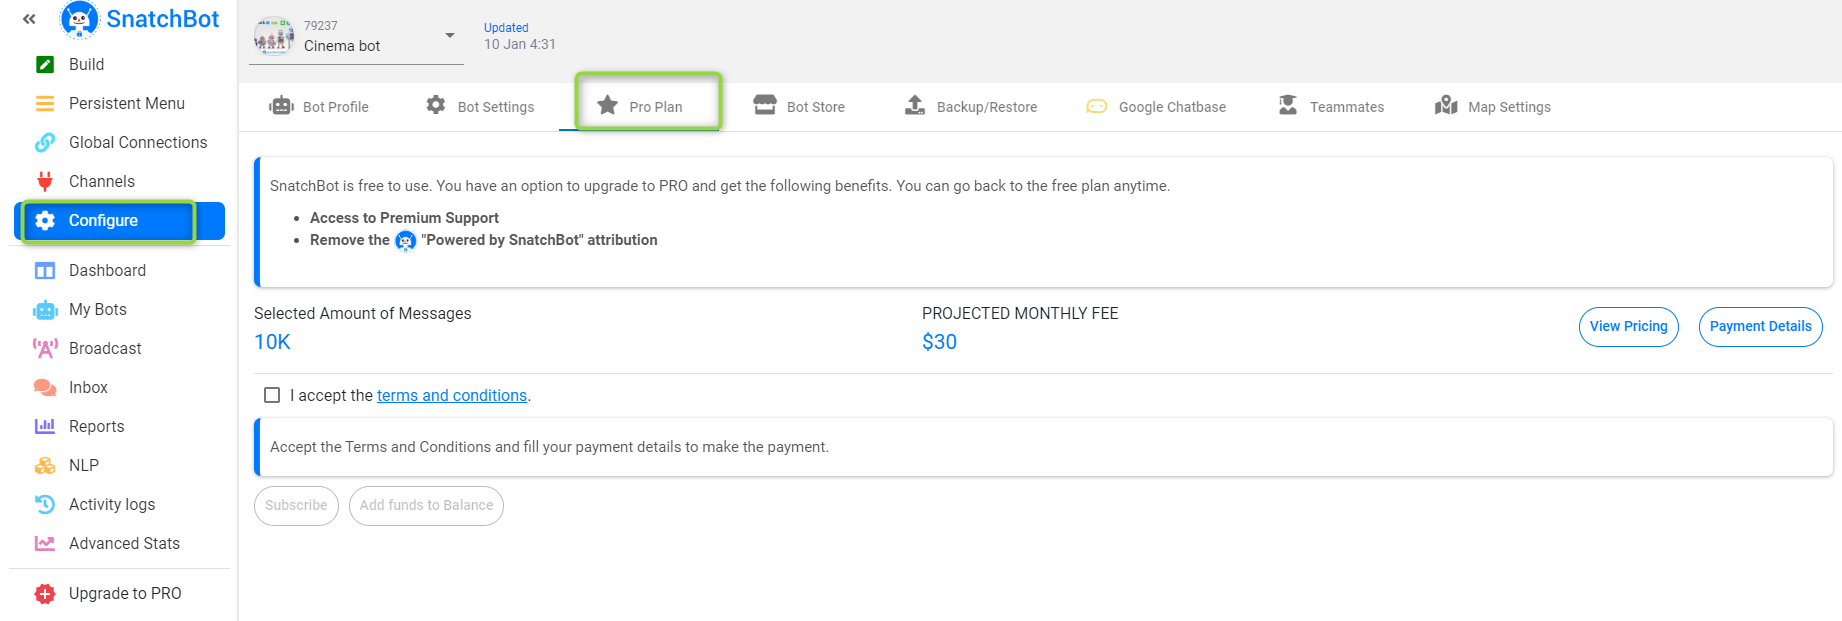Click the Broadcast antenna icon

tap(45, 348)
